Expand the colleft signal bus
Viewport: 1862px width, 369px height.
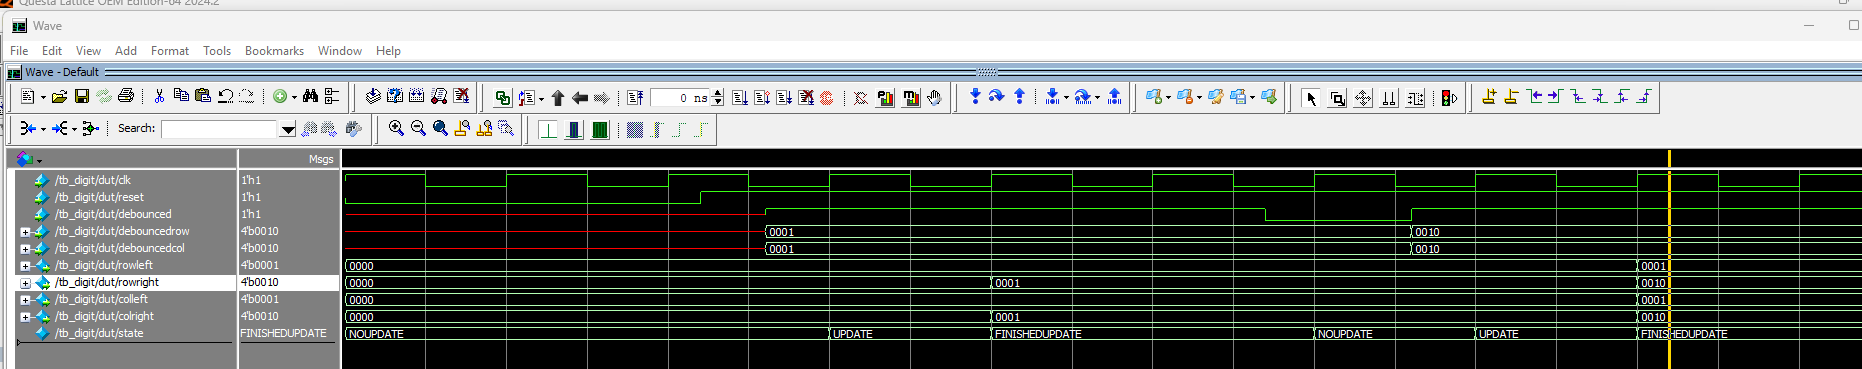(x=25, y=300)
